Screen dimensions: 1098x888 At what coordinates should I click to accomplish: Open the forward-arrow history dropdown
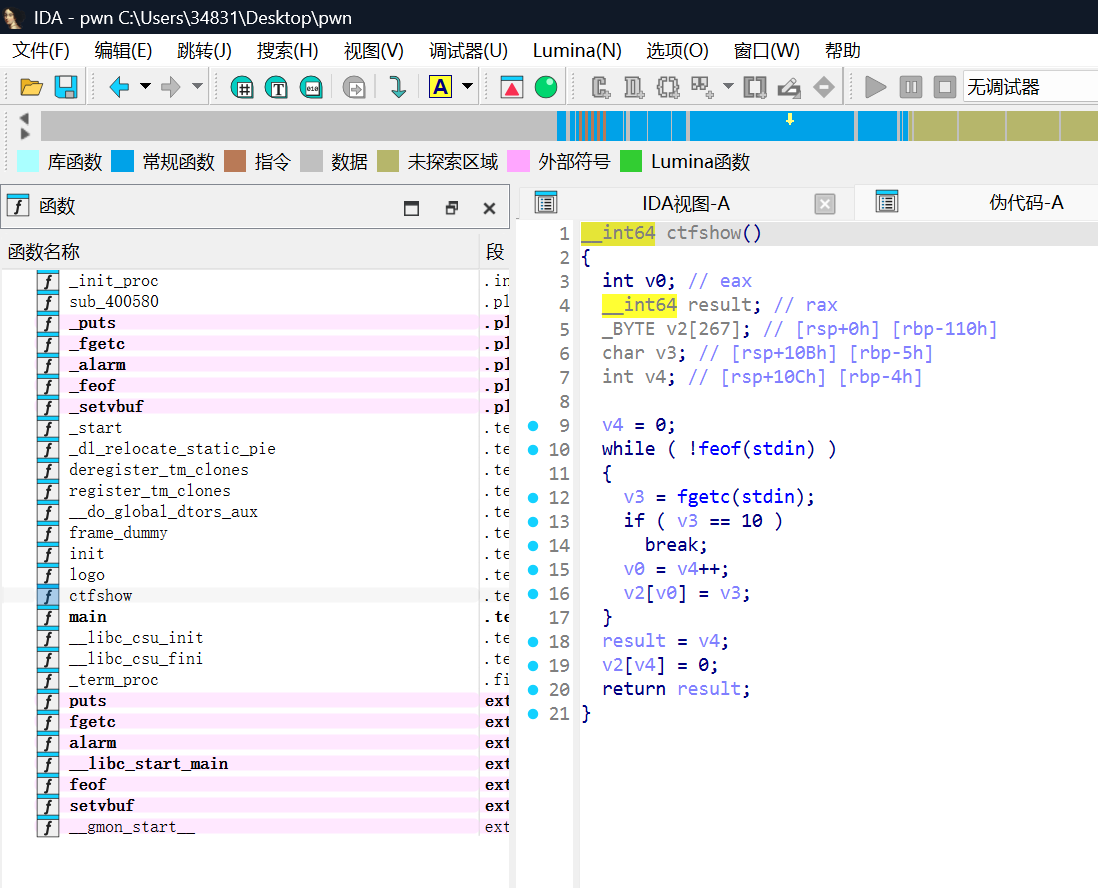[197, 87]
